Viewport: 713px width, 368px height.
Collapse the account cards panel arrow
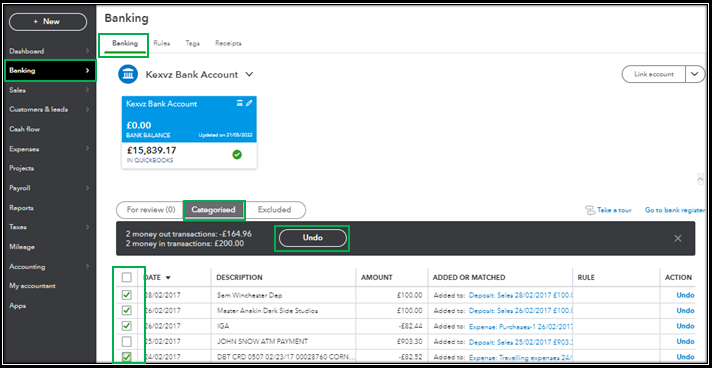pos(700,180)
